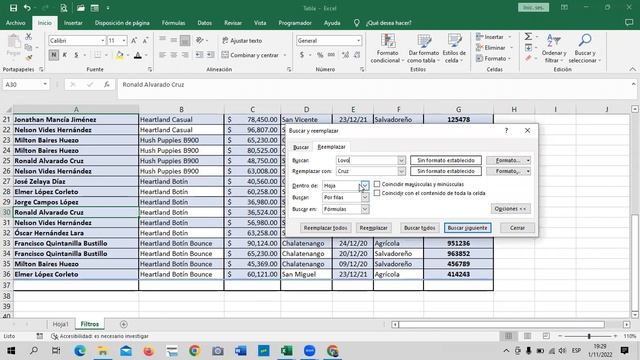Open Dar formato como tabla

424,48
